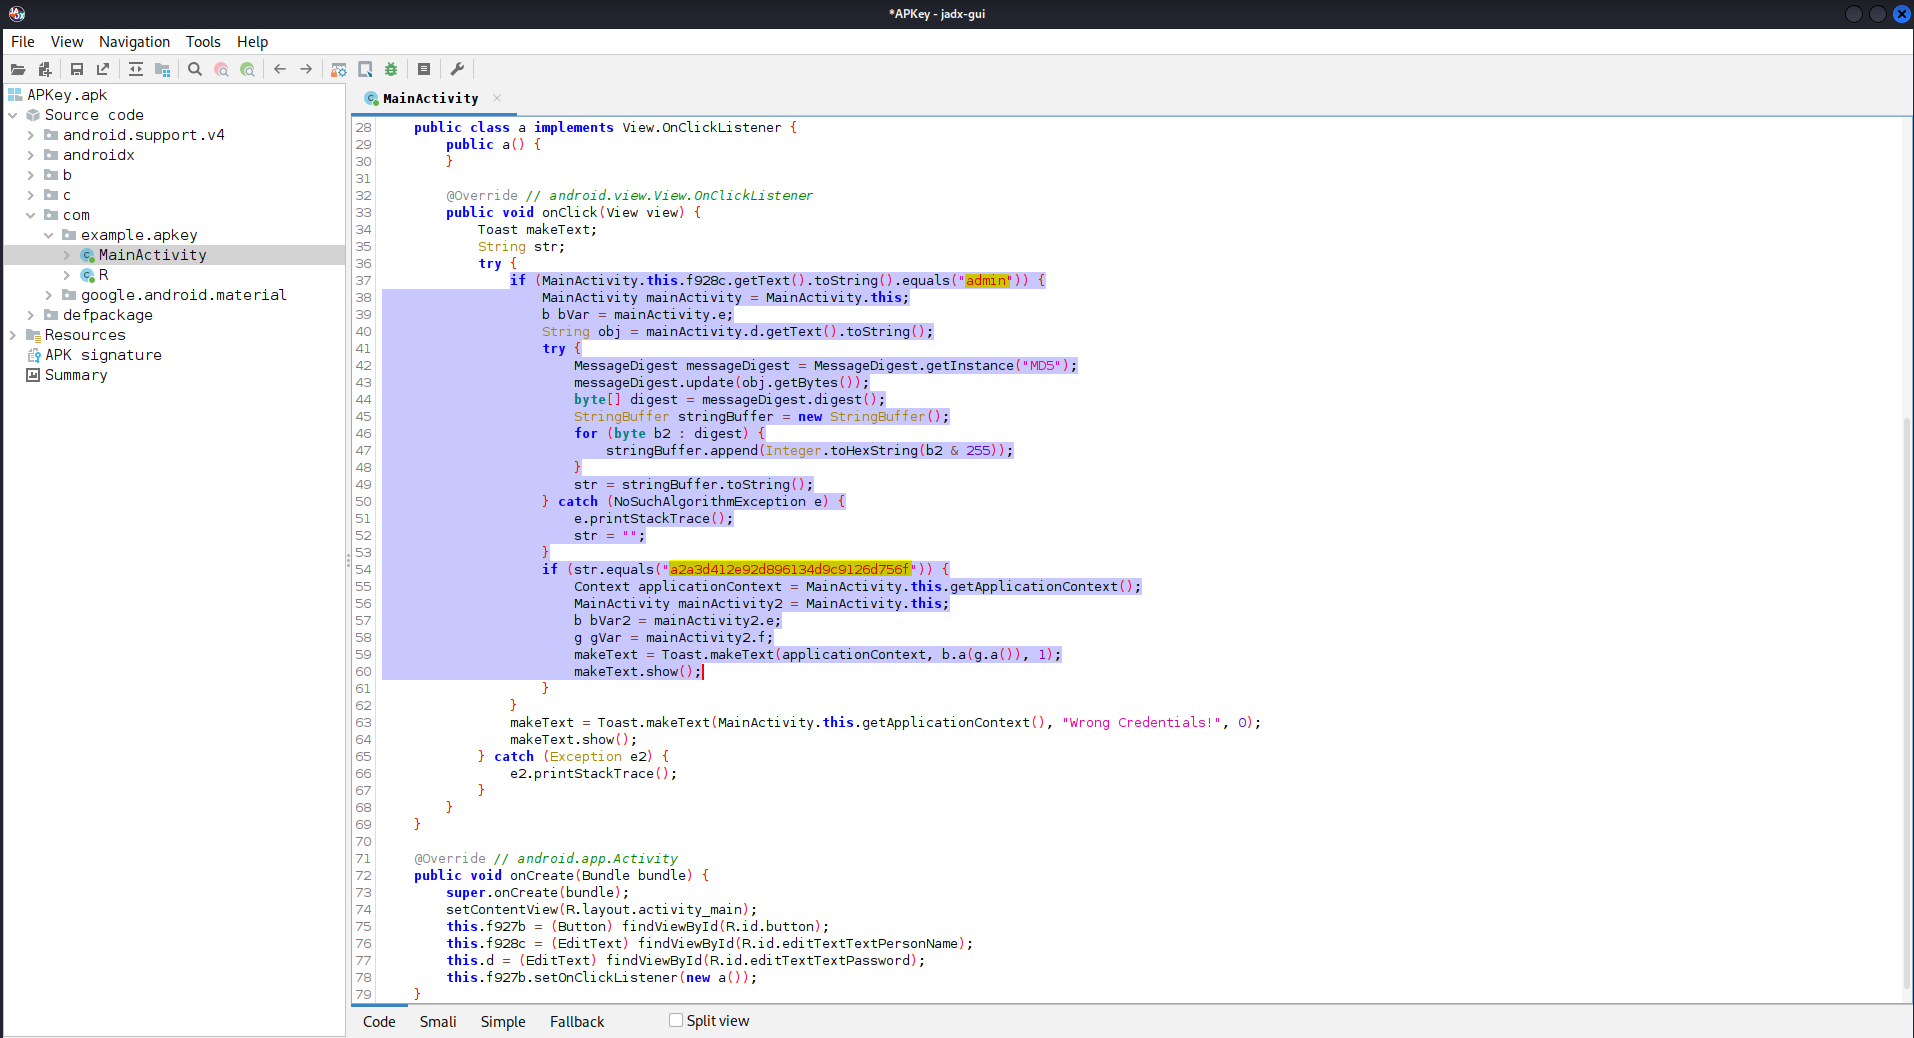Image resolution: width=1914 pixels, height=1038 pixels.
Task: Click the "MD5" string on line 42
Action: [x=1042, y=365]
